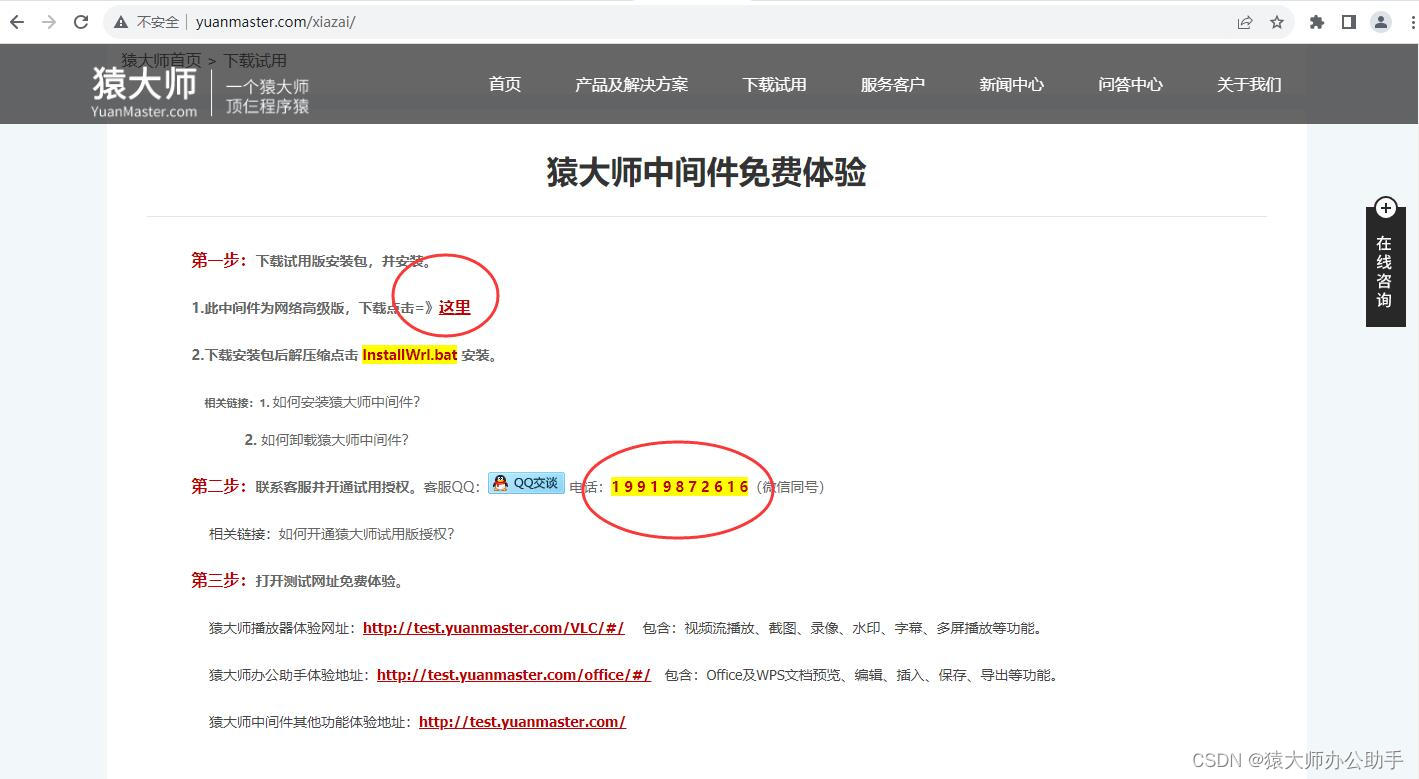Click the 第一步 step label
1419x779 pixels.
[219, 260]
